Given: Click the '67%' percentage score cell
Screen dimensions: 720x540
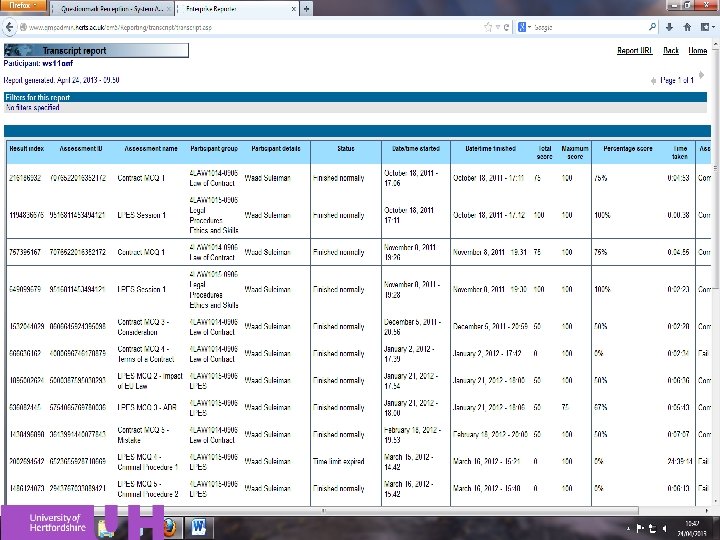Looking at the screenshot, I should pyautogui.click(x=601, y=408).
